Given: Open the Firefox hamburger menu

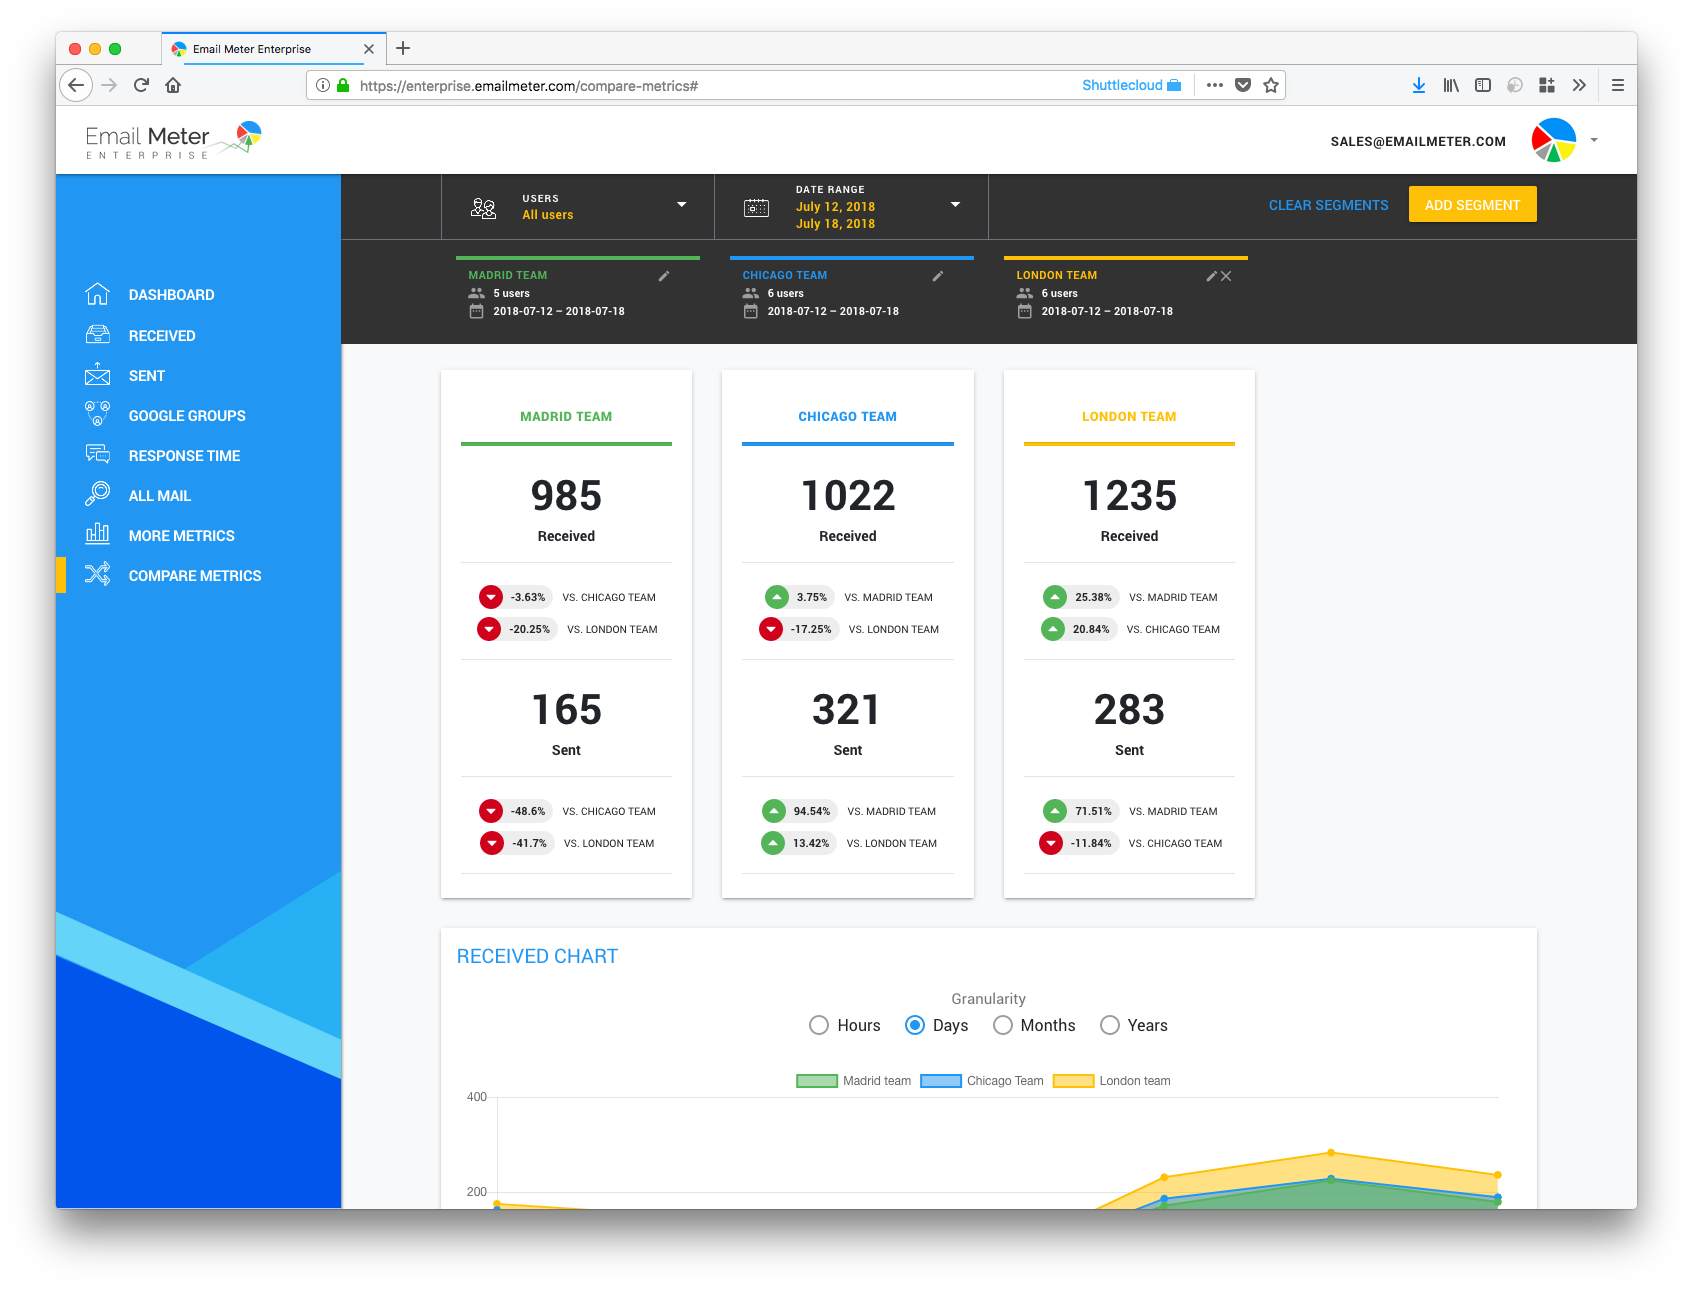Looking at the screenshot, I should (1617, 85).
